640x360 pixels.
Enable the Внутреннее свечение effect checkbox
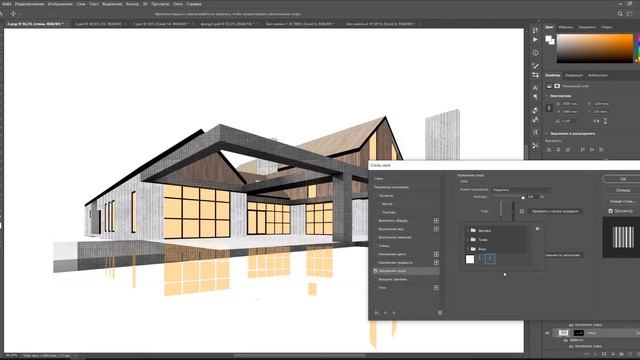point(376,237)
